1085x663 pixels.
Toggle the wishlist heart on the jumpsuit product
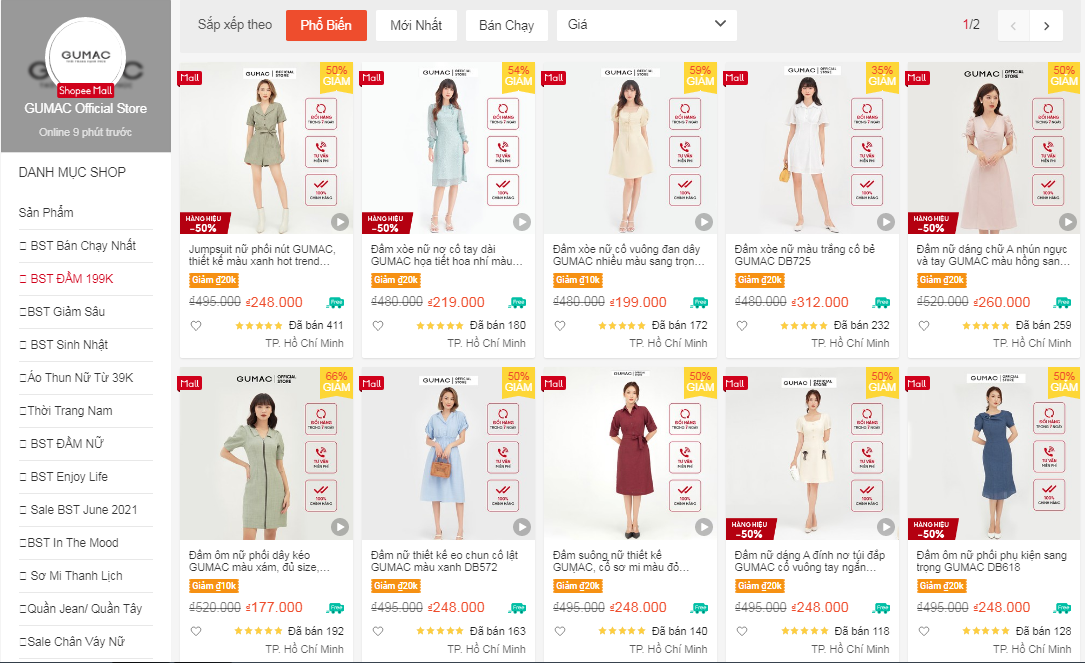pos(196,324)
